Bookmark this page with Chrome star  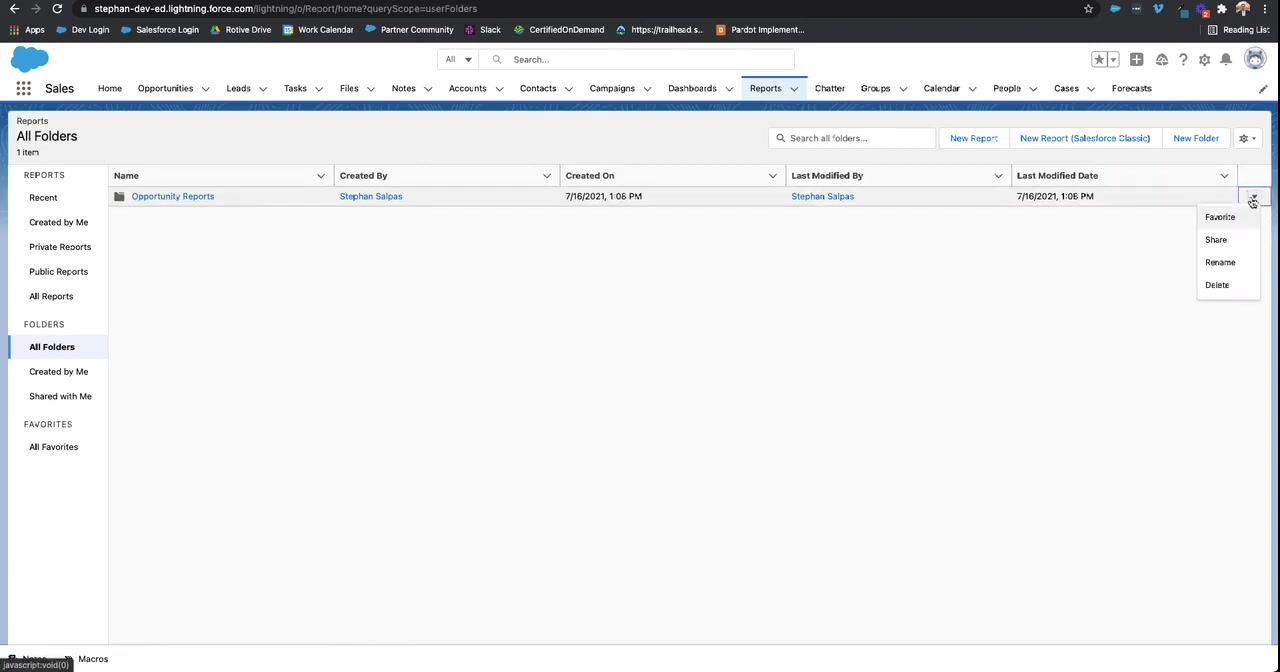[x=1088, y=9]
